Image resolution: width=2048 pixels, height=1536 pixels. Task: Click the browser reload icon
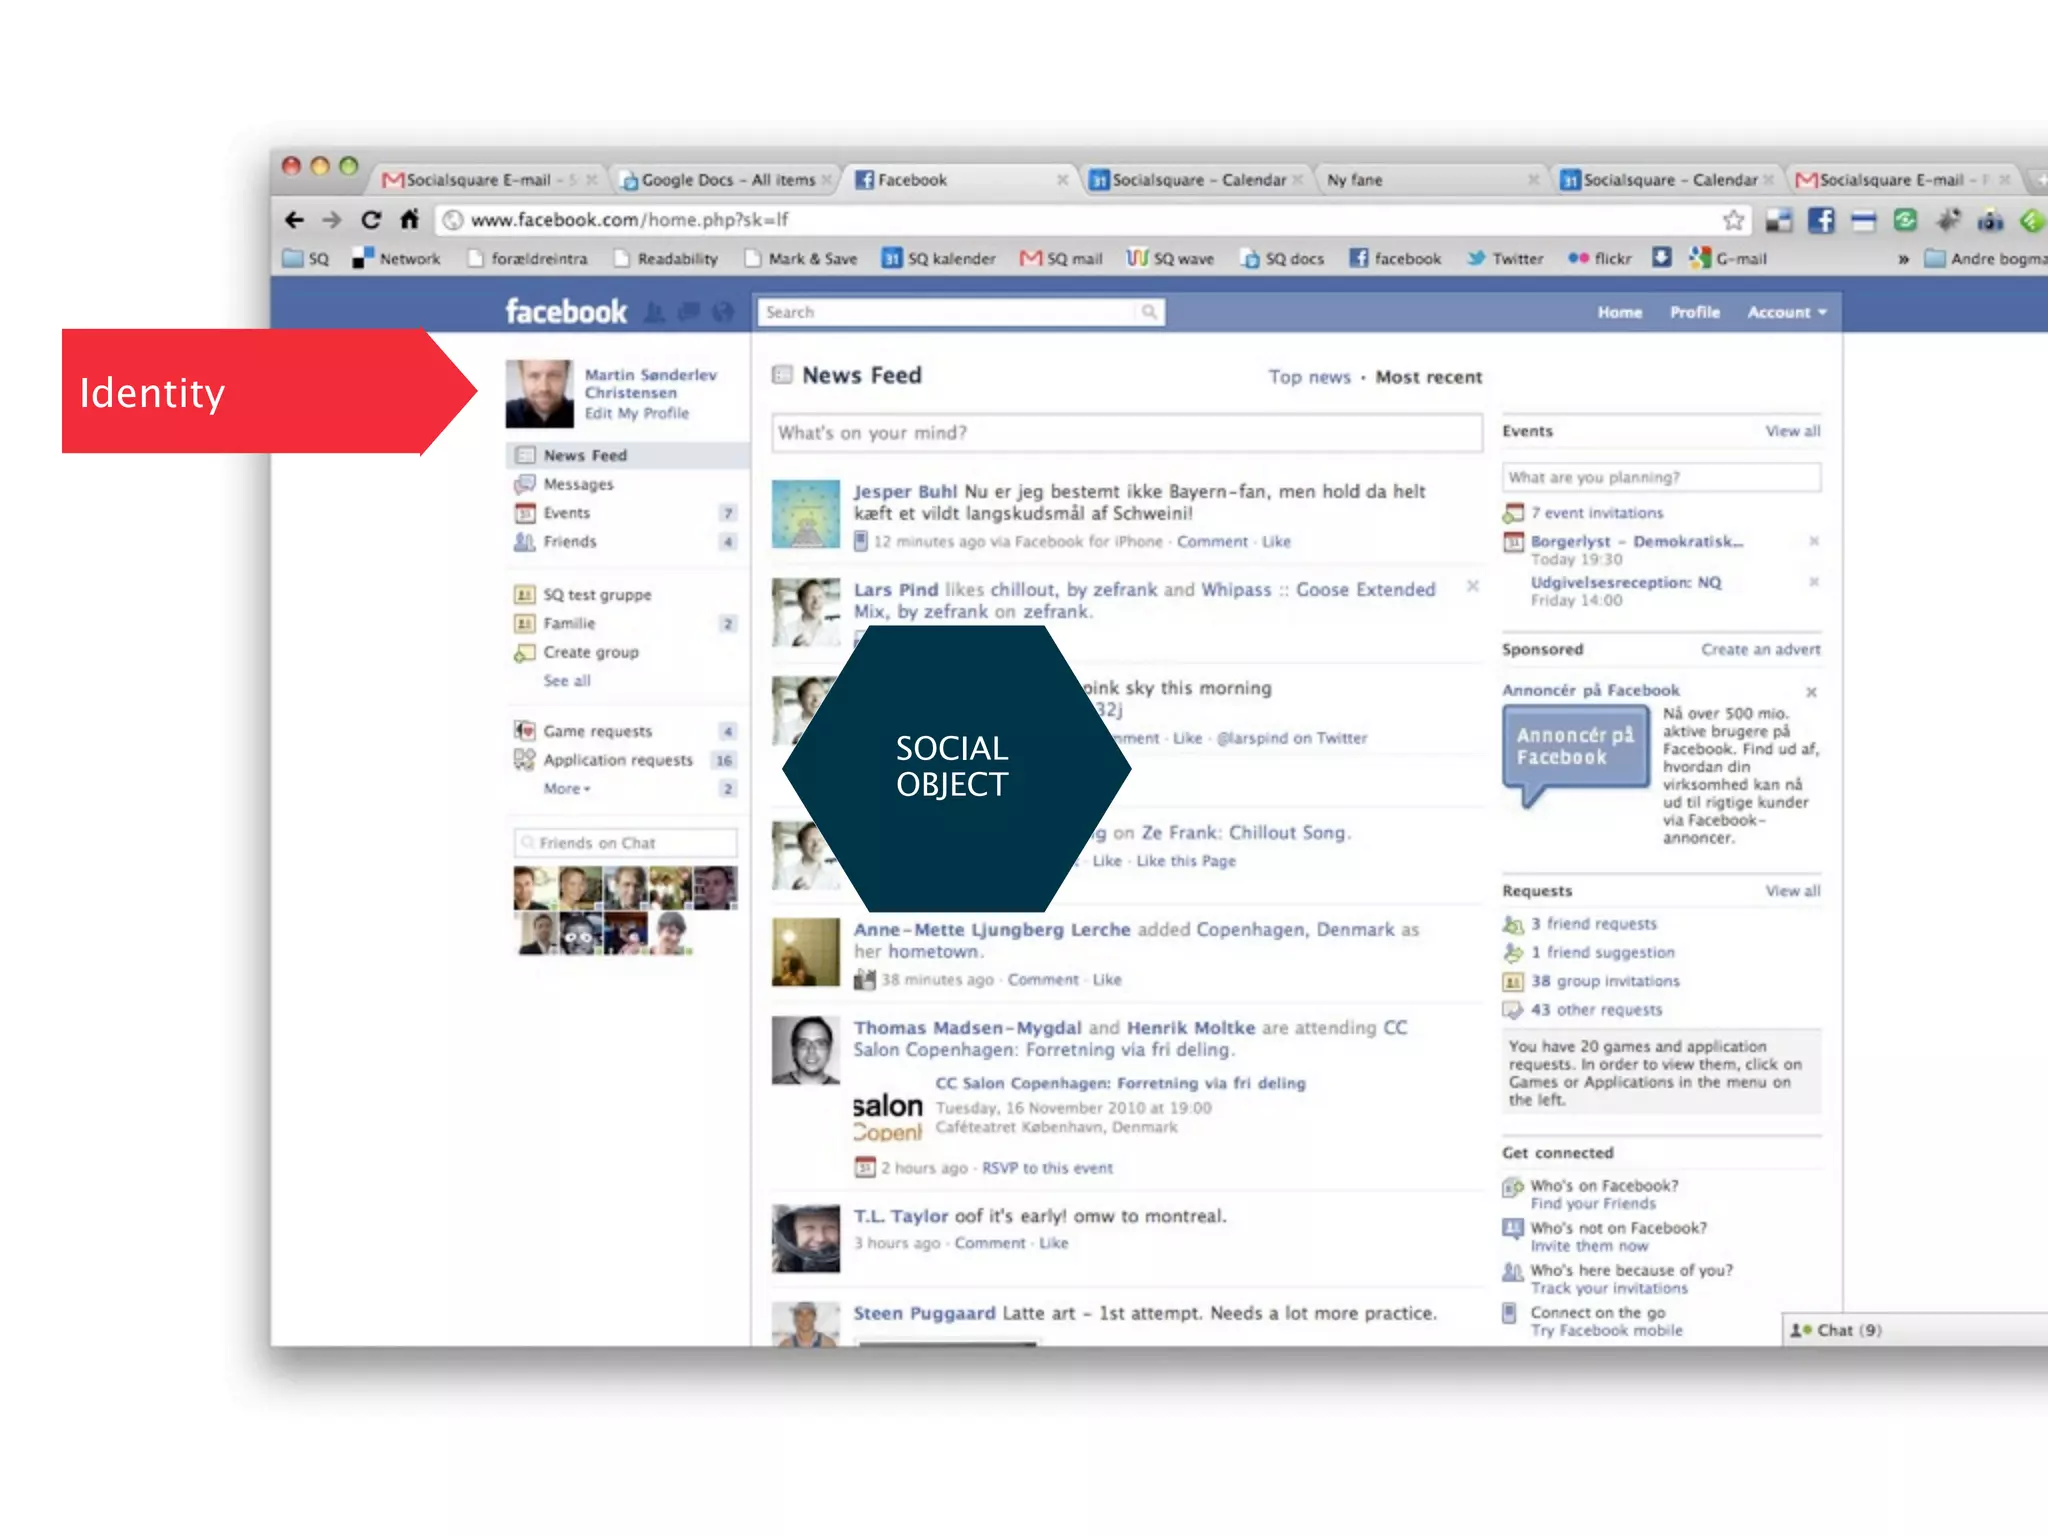[x=371, y=220]
